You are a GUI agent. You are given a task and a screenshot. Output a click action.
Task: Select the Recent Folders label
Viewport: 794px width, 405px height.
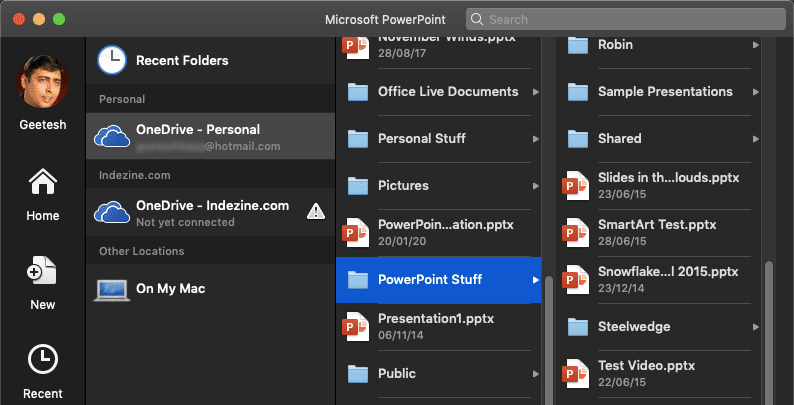[182, 61]
